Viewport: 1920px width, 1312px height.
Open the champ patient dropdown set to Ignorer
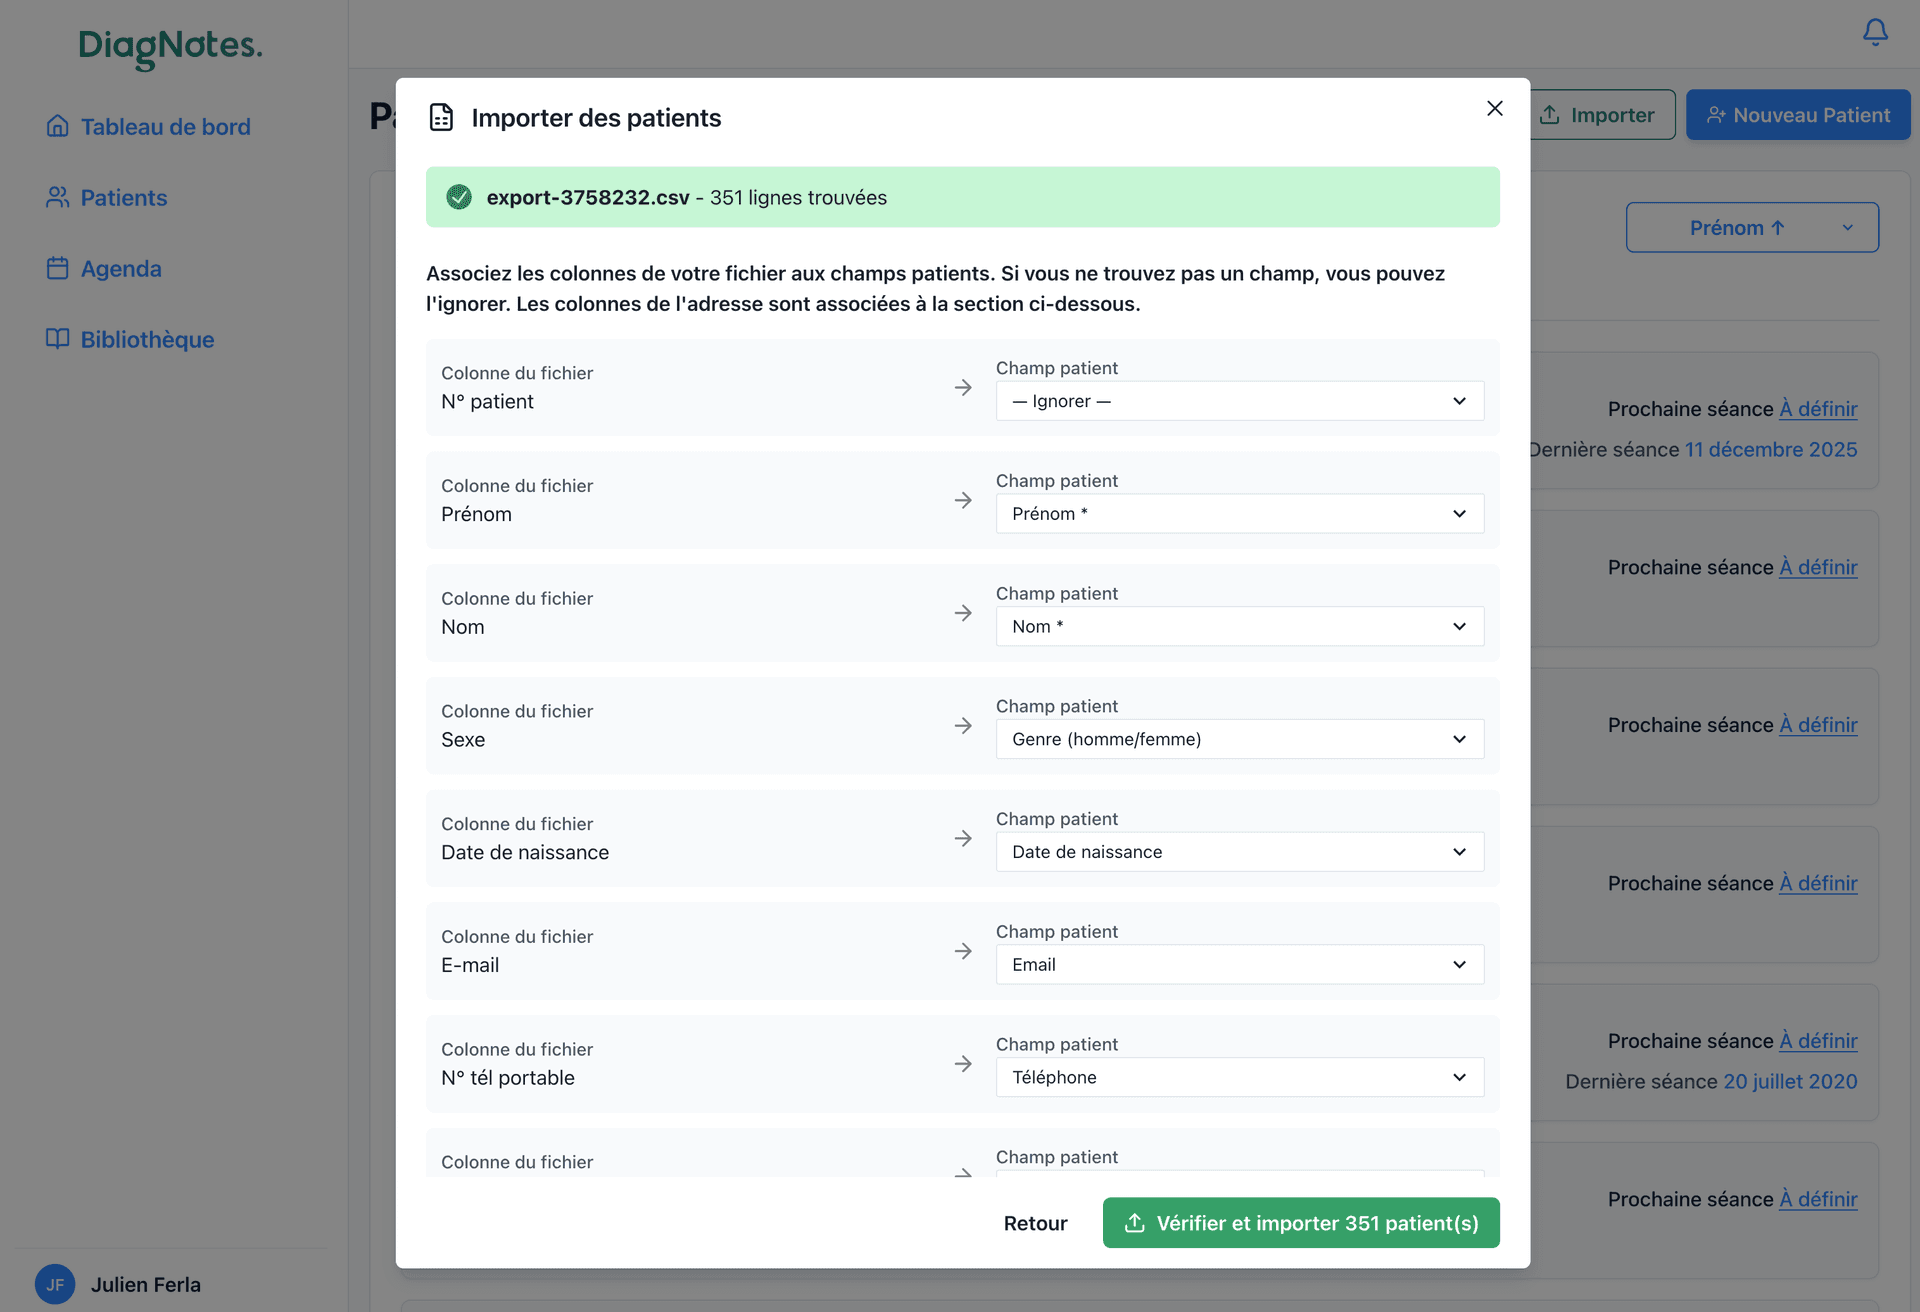pyautogui.click(x=1239, y=401)
